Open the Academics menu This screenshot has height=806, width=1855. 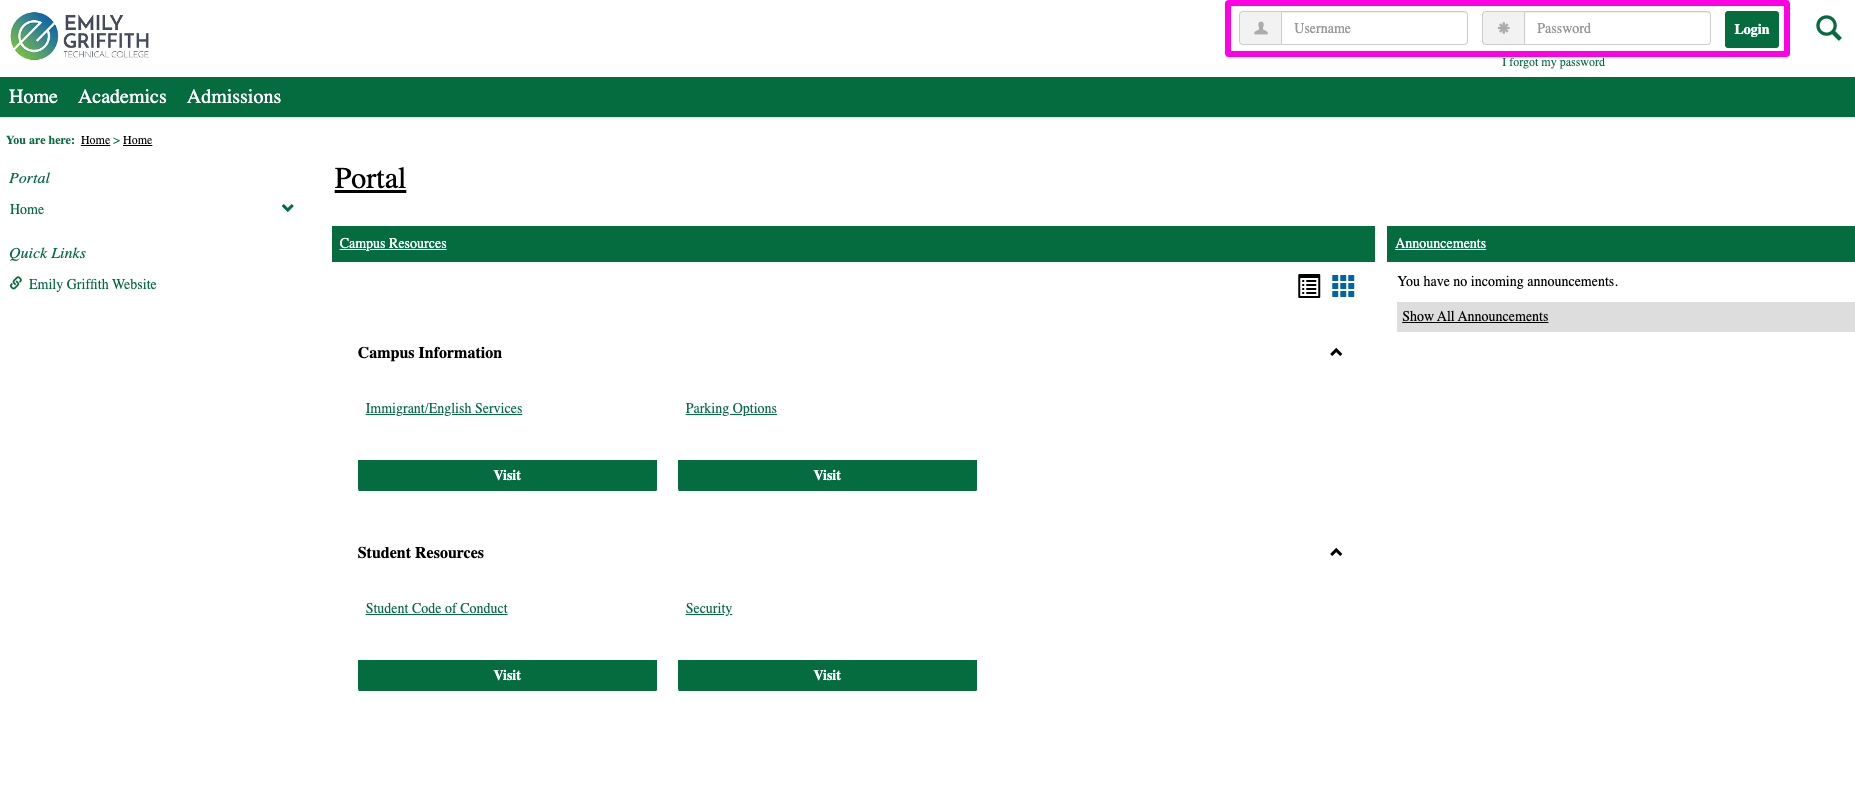tap(122, 97)
